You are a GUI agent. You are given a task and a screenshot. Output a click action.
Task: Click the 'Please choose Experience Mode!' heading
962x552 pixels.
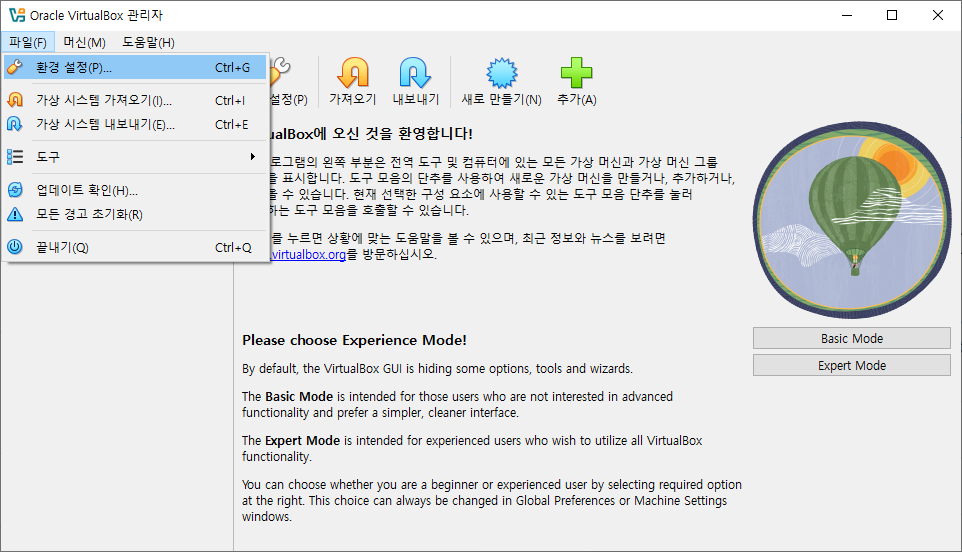[354, 340]
